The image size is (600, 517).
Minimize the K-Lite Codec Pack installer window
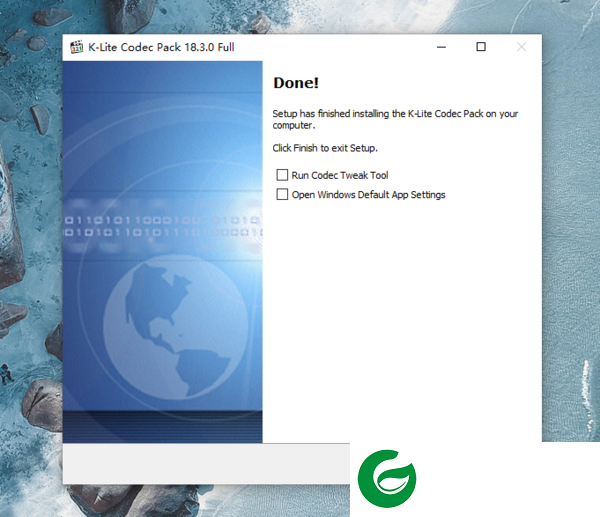point(442,47)
